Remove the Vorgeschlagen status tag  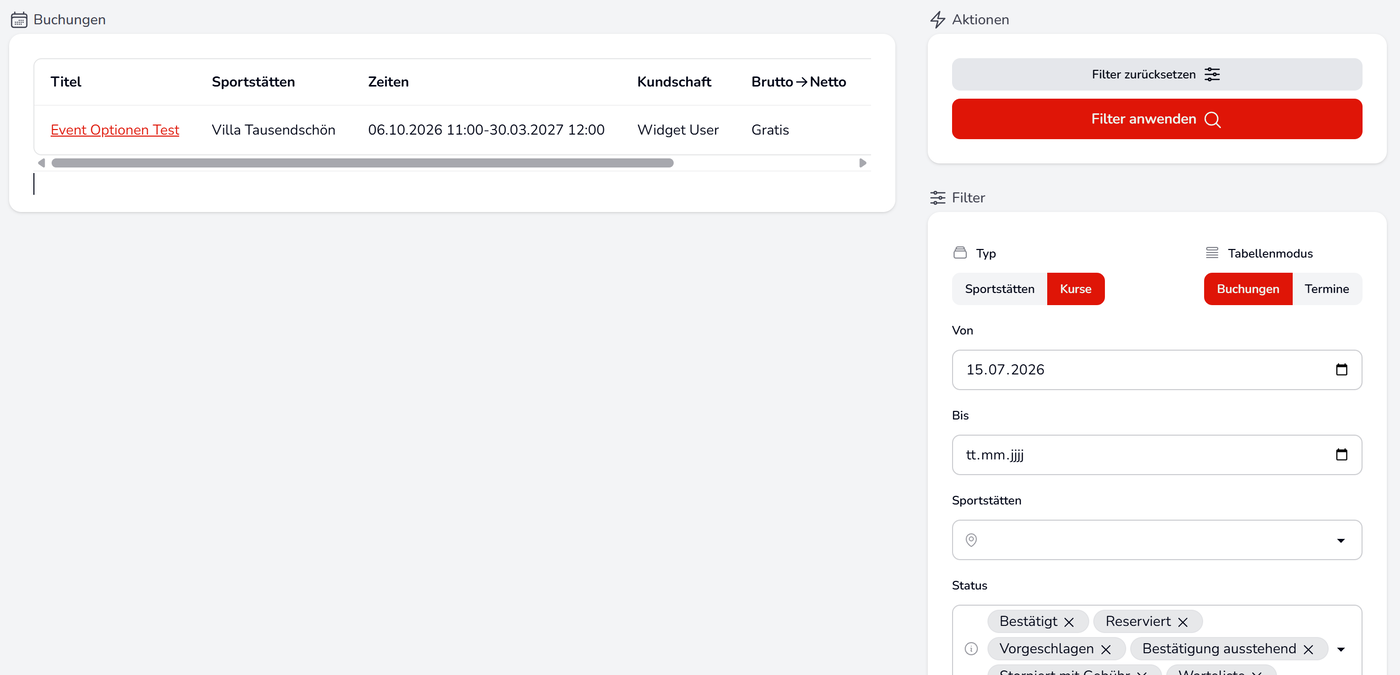click(1106, 649)
